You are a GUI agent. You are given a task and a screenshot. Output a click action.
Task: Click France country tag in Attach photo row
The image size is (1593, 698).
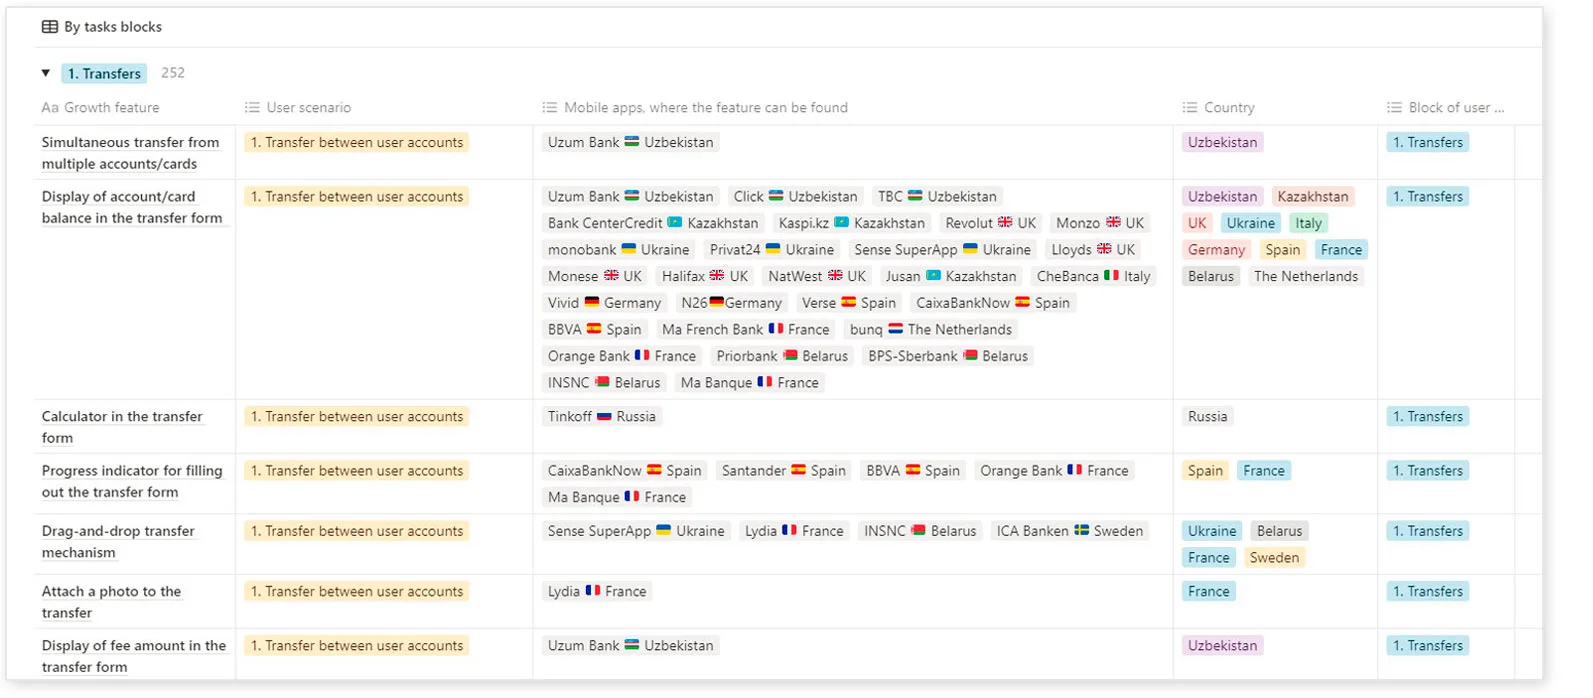pos(1208,591)
